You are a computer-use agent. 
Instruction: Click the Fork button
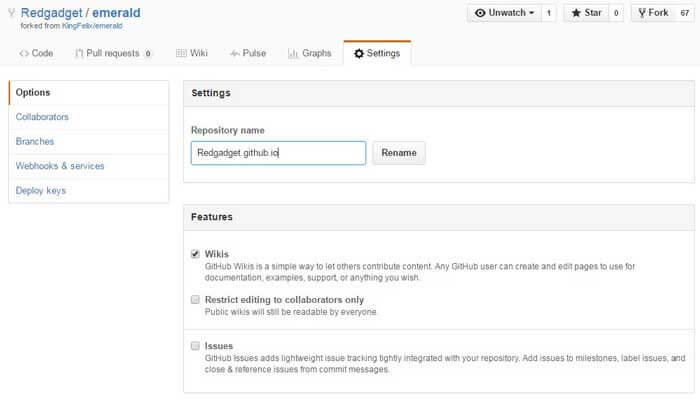pos(654,13)
